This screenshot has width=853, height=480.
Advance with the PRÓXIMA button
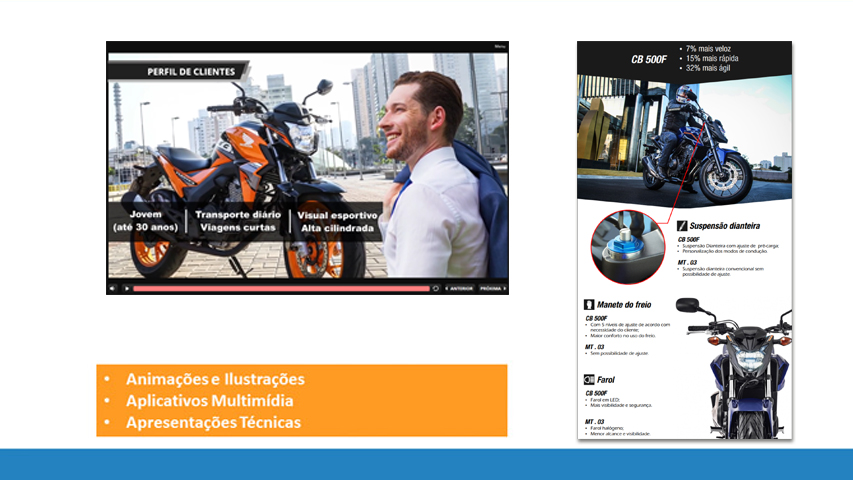point(490,288)
